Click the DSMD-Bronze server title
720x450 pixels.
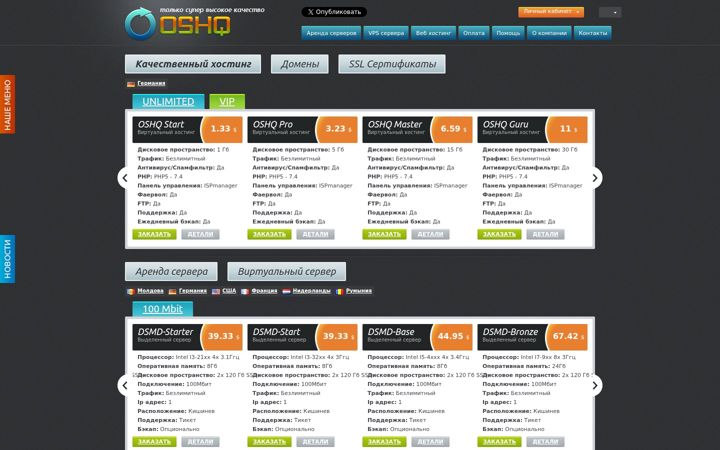[x=510, y=332]
